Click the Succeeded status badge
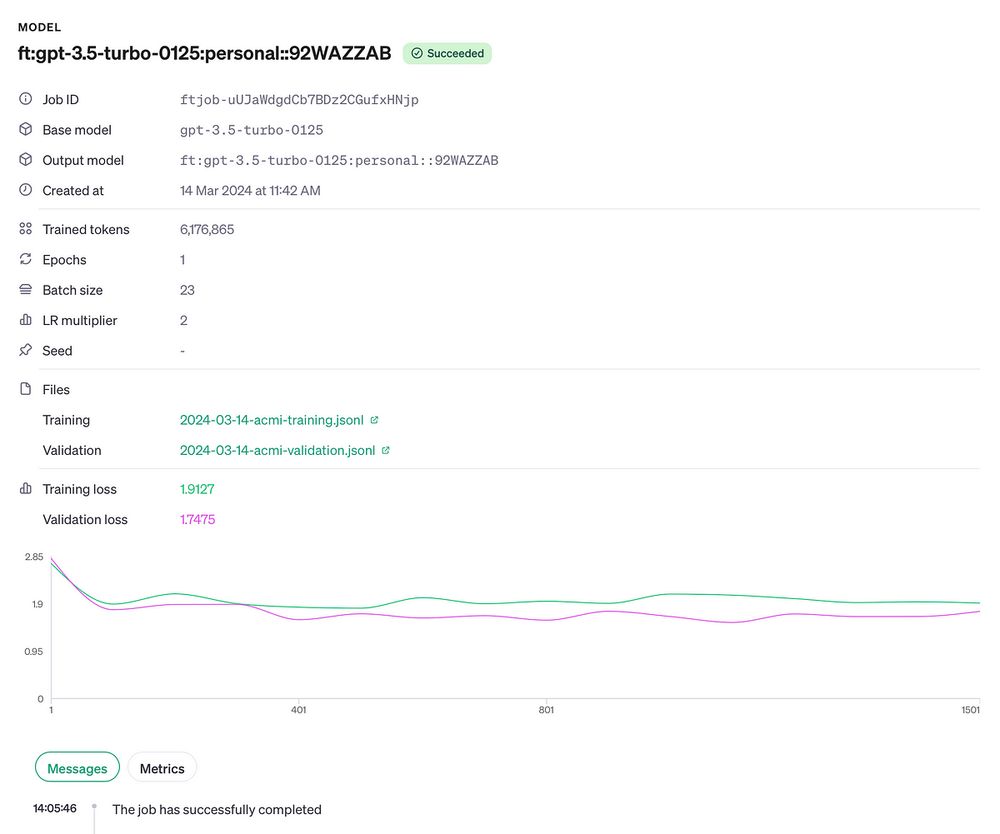 pos(447,54)
